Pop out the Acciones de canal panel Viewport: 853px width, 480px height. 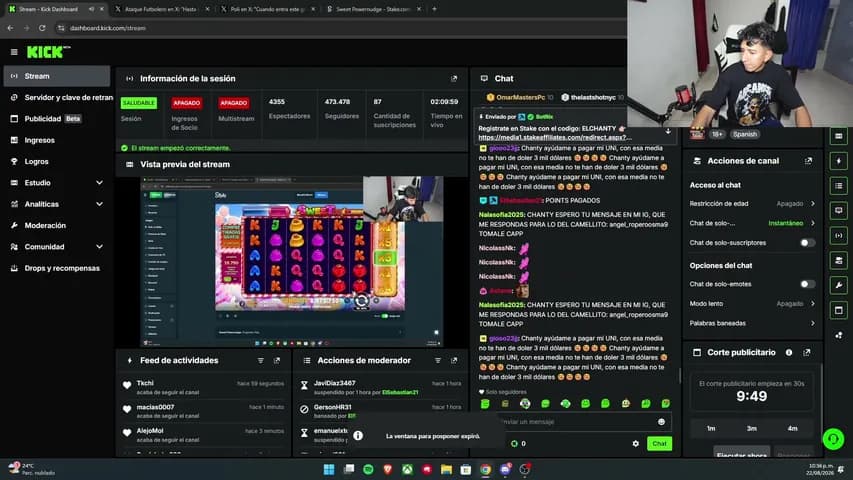tap(808, 161)
